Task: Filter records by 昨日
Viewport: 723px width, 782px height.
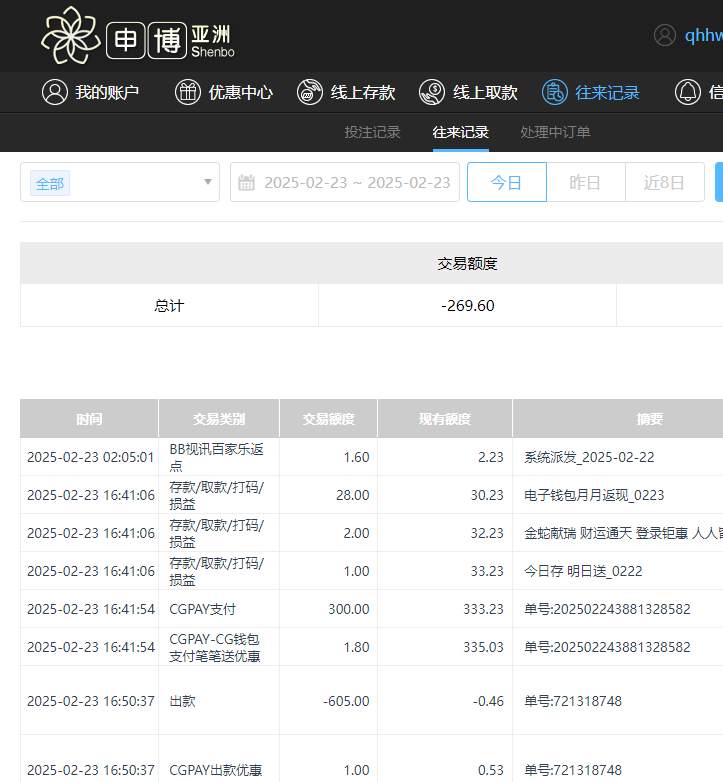Action: 585,183
